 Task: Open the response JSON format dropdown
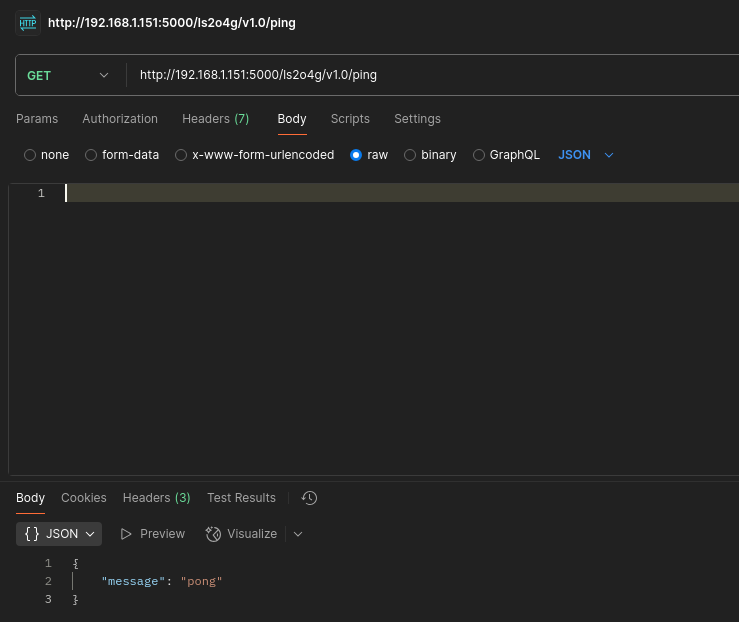click(x=59, y=534)
